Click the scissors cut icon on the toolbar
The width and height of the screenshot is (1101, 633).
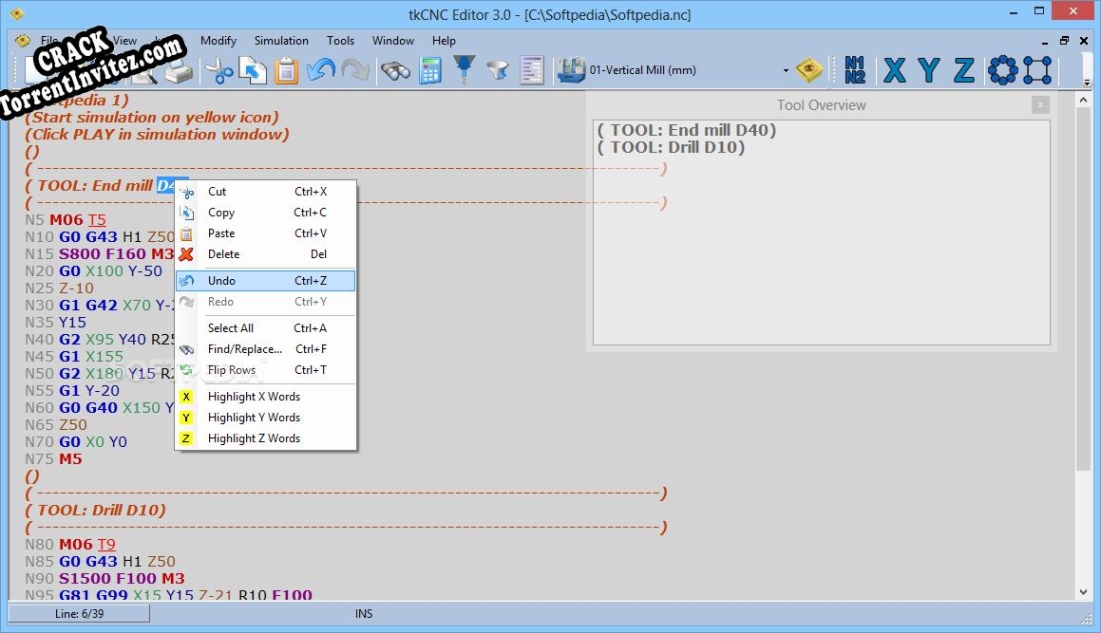click(x=220, y=70)
